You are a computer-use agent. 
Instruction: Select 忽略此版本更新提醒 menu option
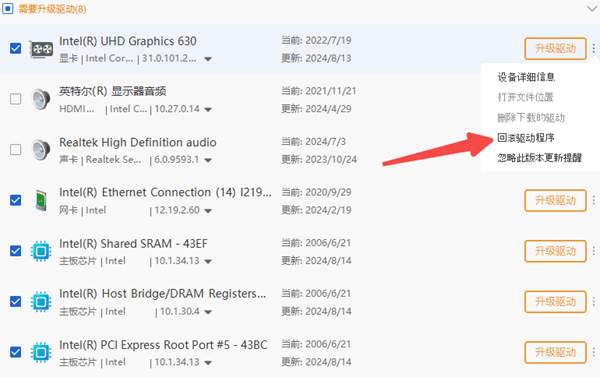(x=540, y=158)
